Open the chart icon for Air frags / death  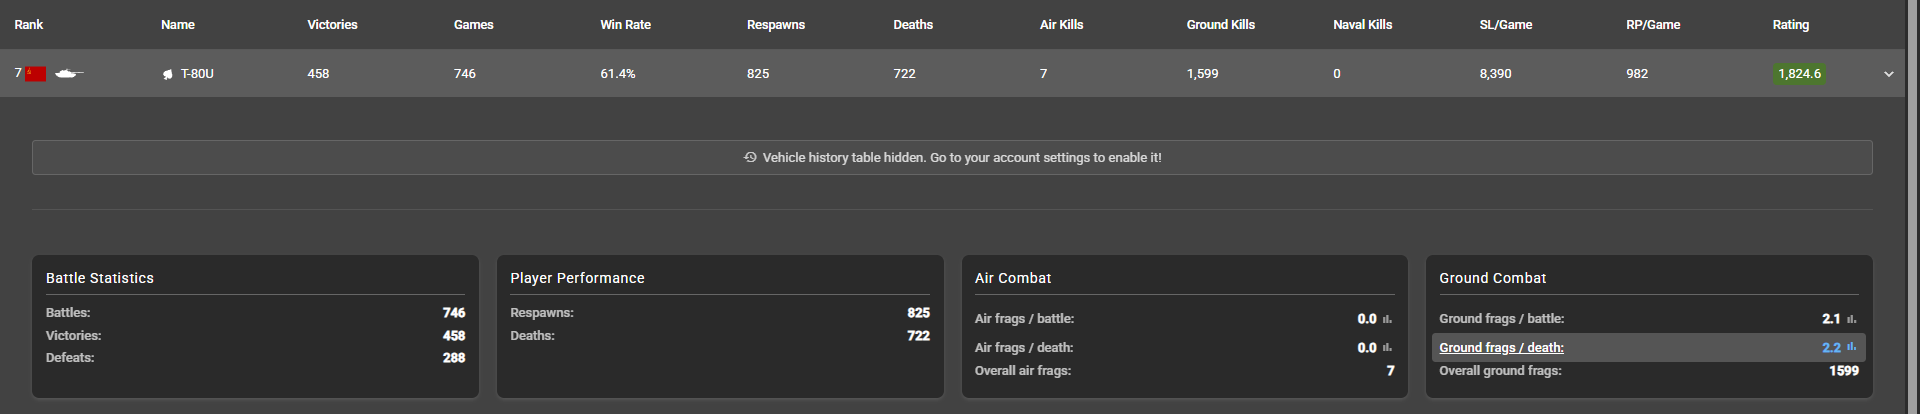(1387, 348)
